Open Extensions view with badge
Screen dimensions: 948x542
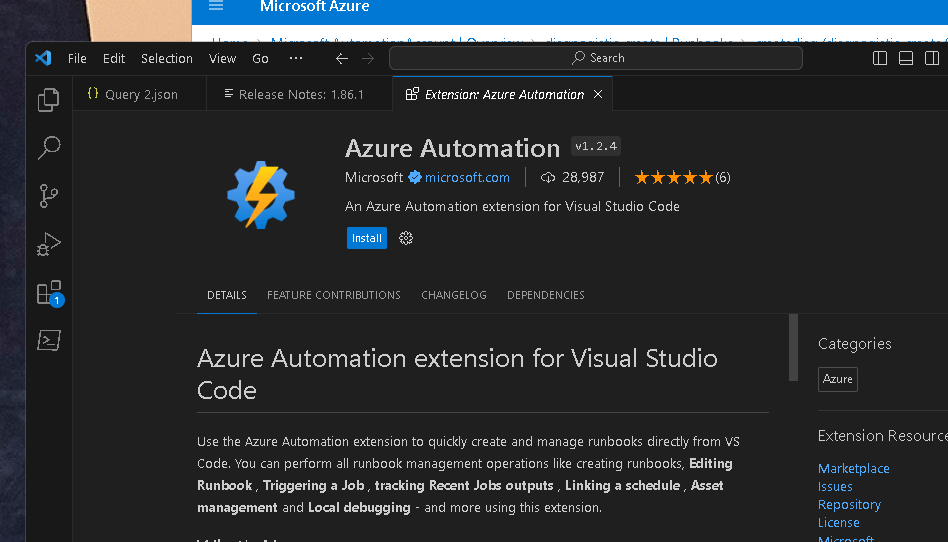(50, 293)
